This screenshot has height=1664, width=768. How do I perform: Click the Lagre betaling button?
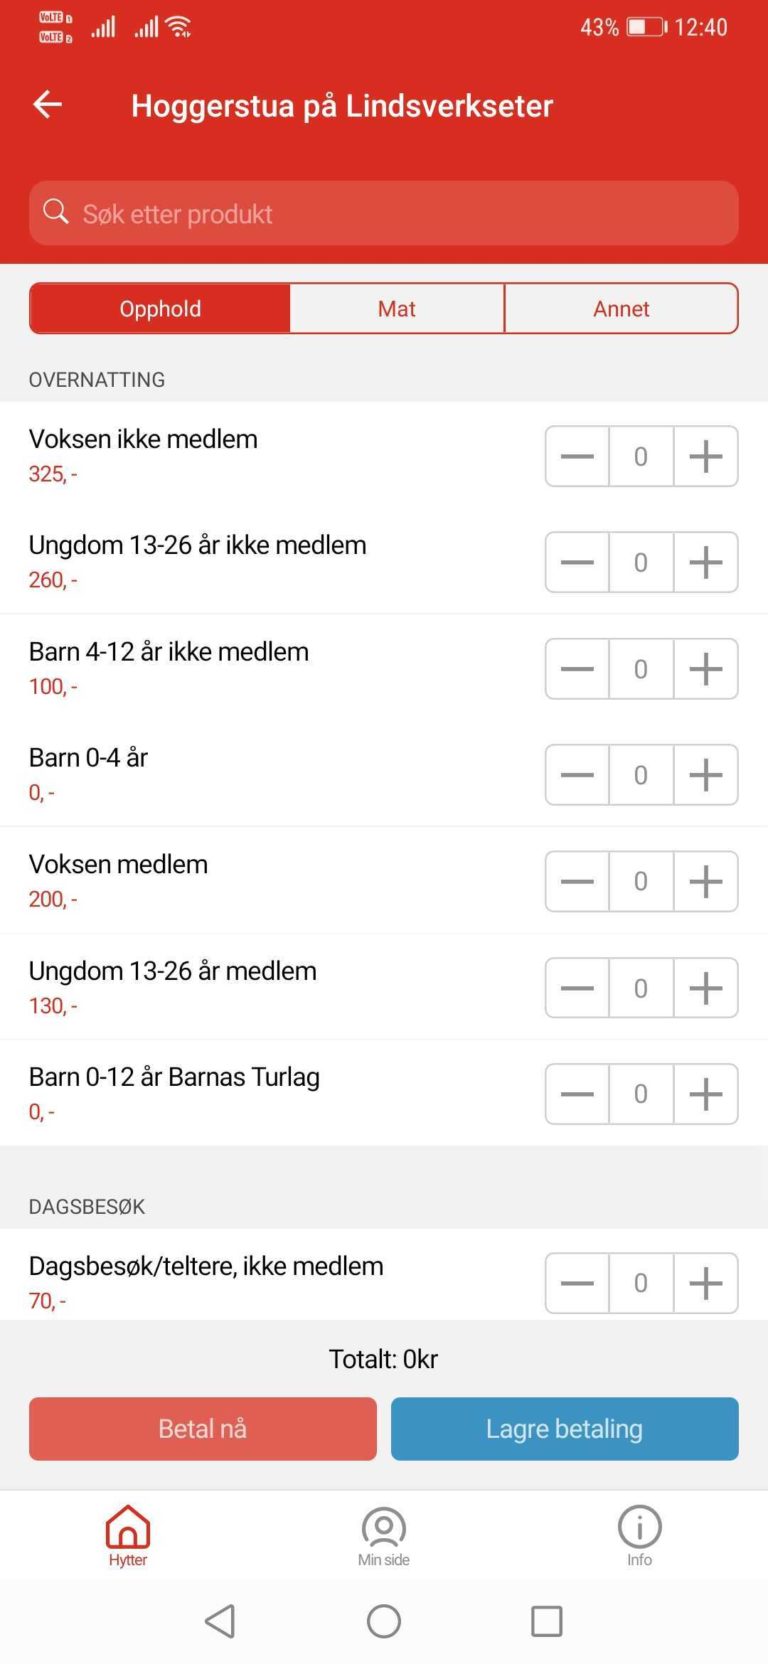(x=565, y=1429)
